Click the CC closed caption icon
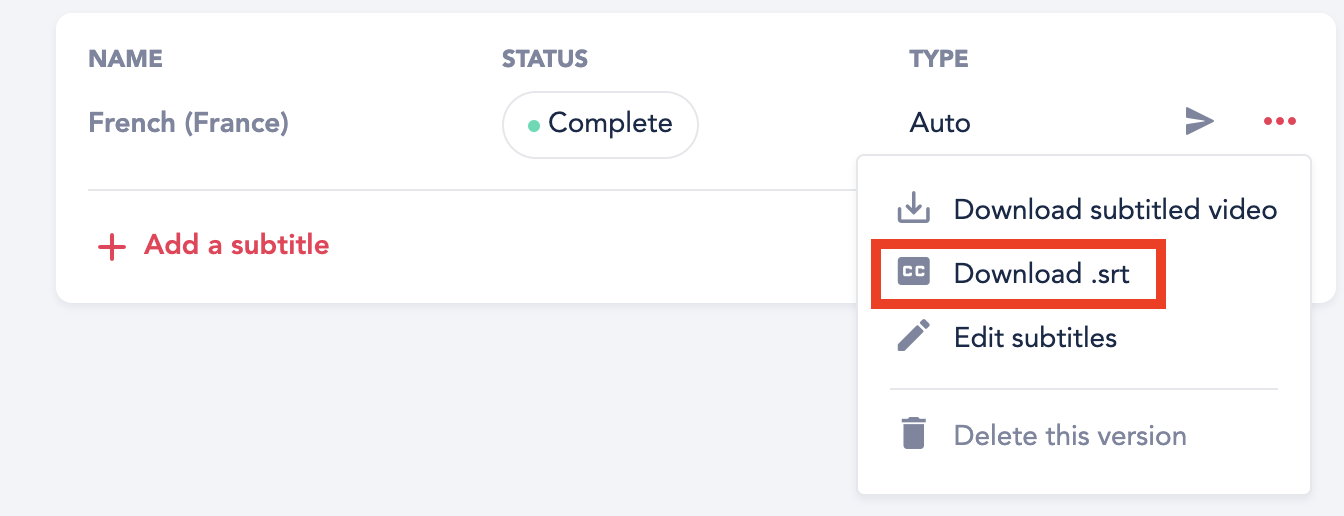 click(x=913, y=272)
